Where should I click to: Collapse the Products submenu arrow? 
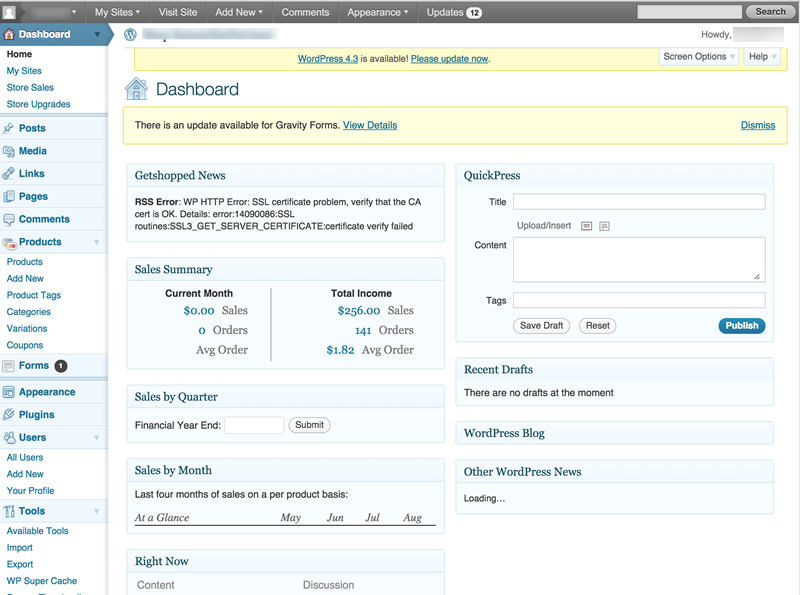[x=96, y=242]
